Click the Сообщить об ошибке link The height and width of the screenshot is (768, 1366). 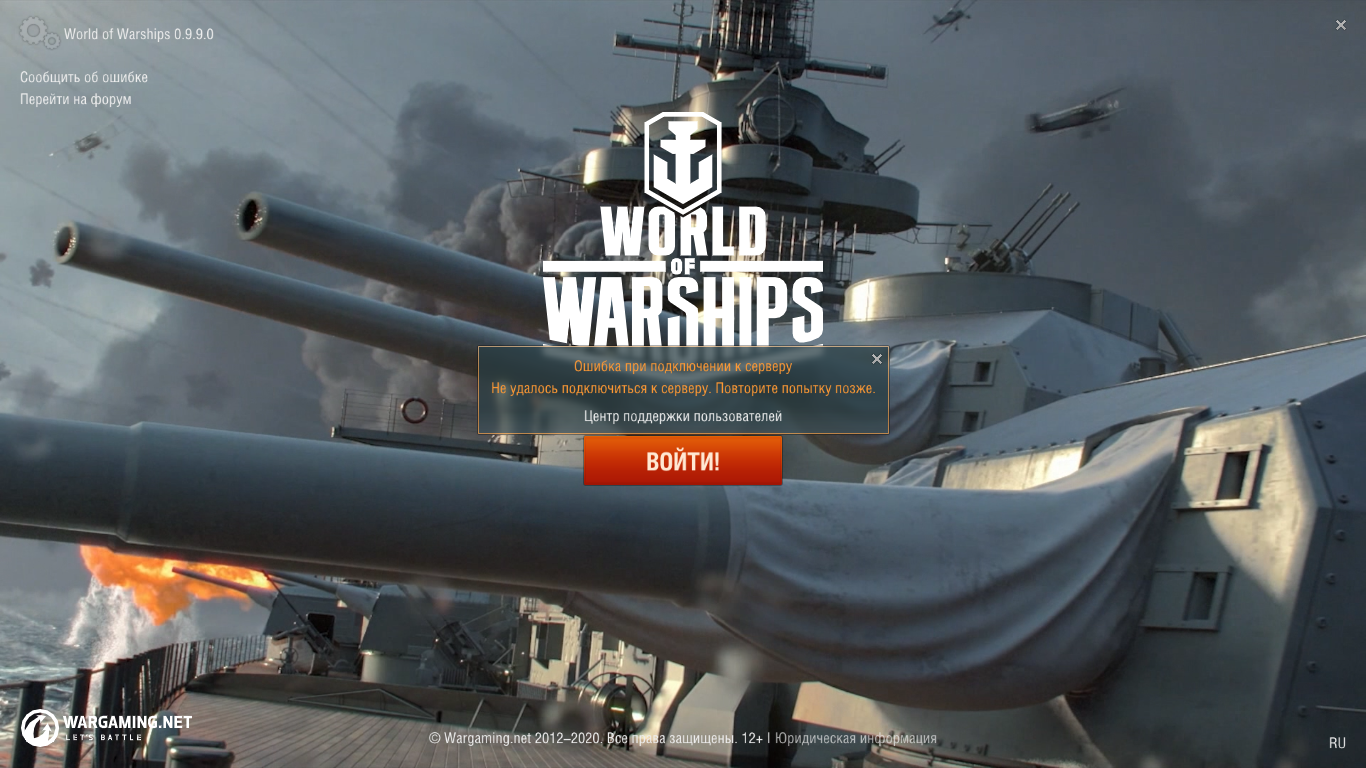click(84, 77)
